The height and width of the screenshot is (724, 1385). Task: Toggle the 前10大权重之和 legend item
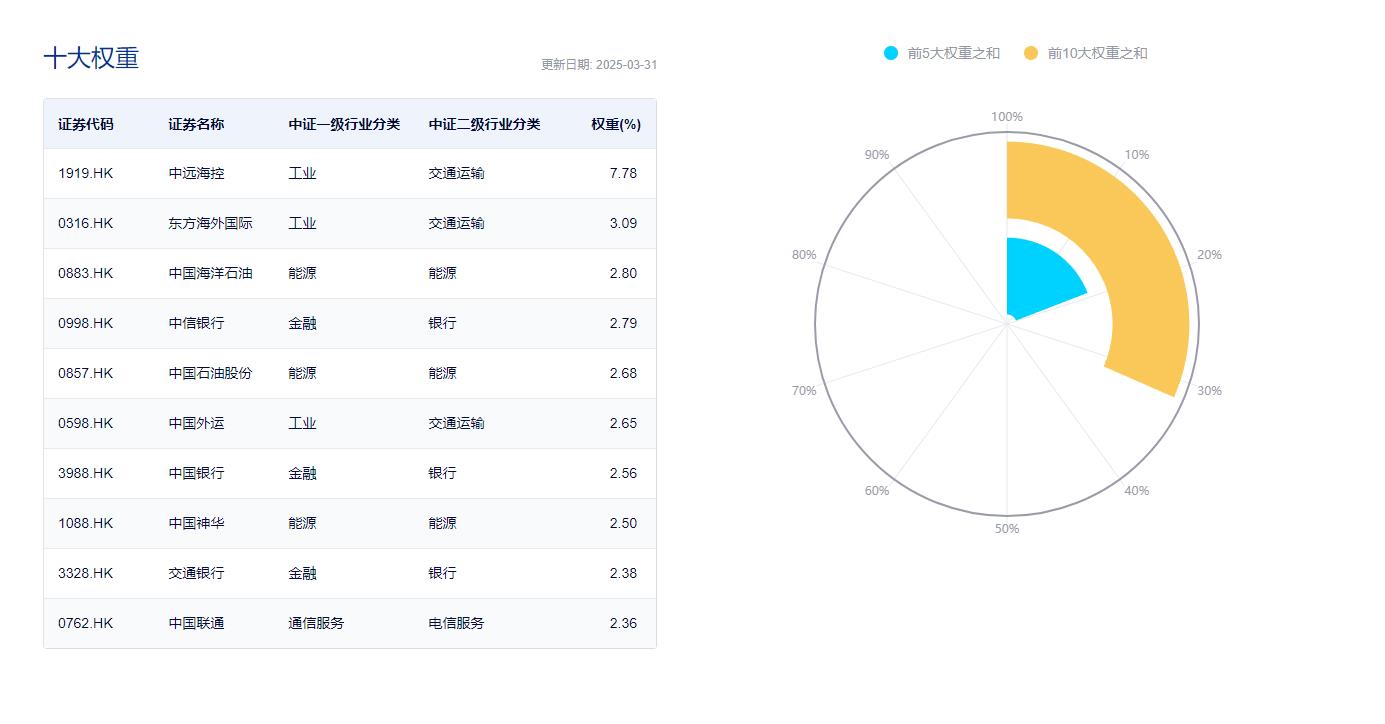1086,53
